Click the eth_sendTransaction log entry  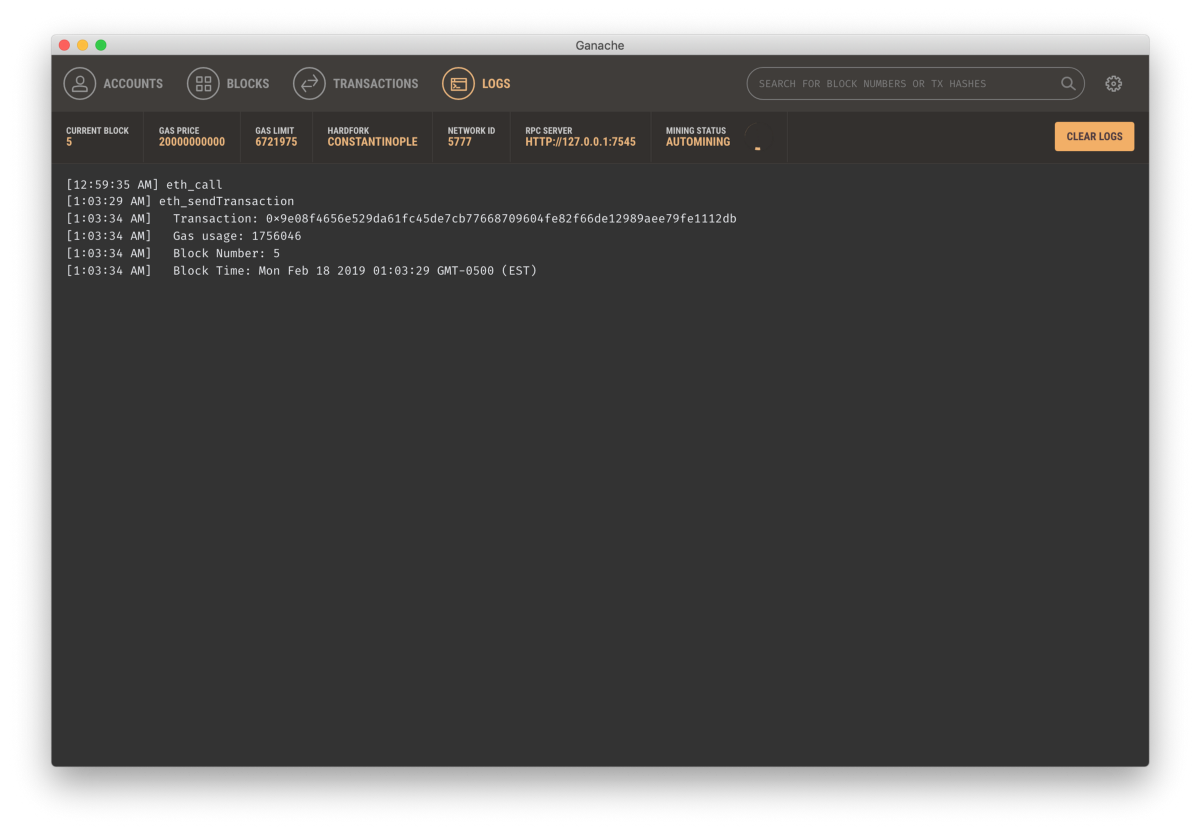tap(226, 202)
